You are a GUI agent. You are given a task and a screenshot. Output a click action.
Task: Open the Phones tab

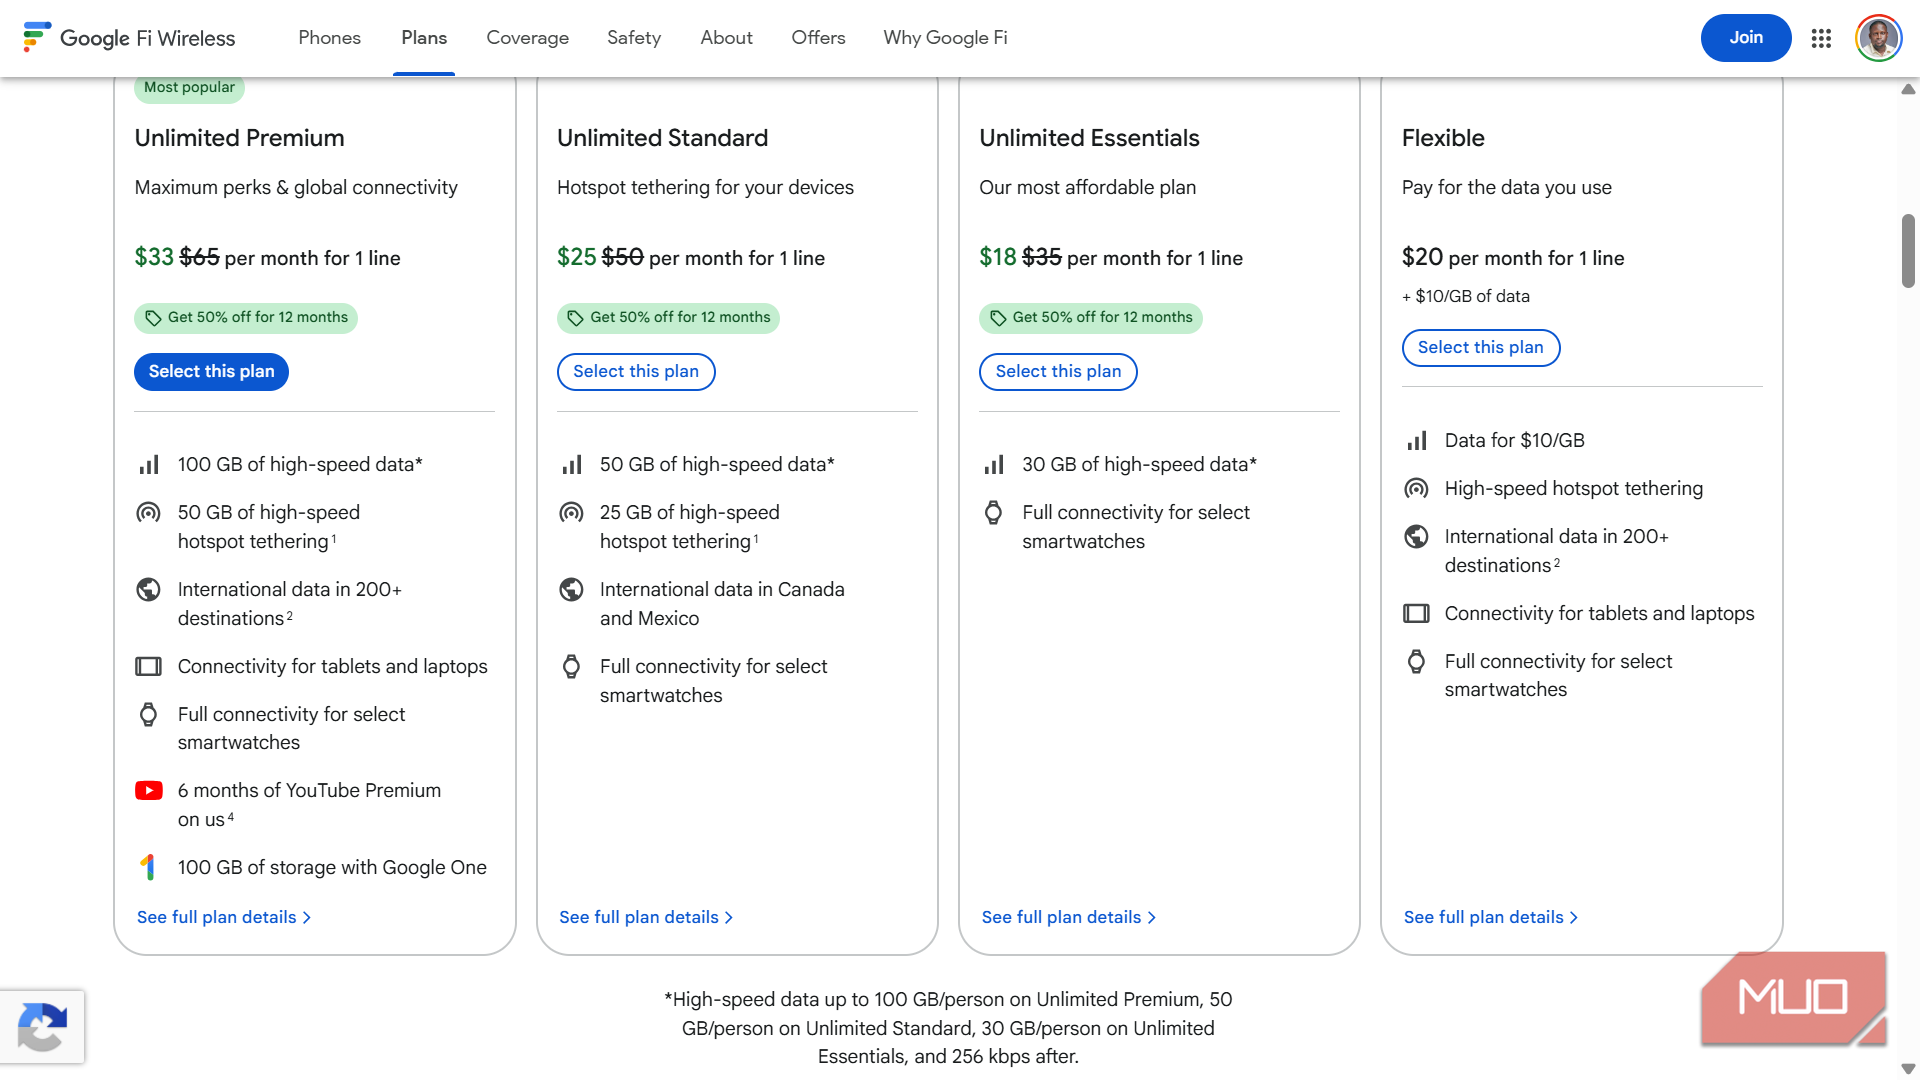329,38
